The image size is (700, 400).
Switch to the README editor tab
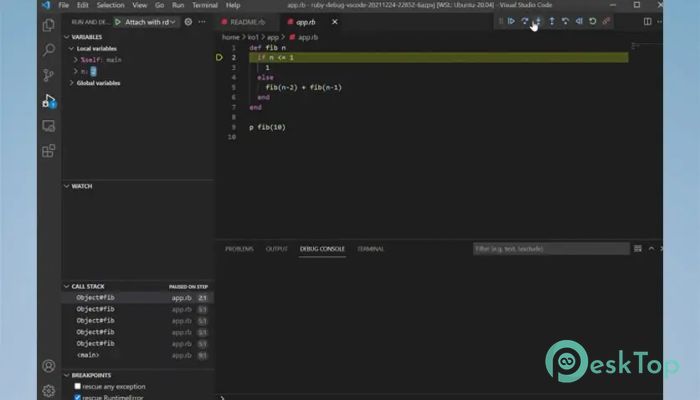[248, 22]
